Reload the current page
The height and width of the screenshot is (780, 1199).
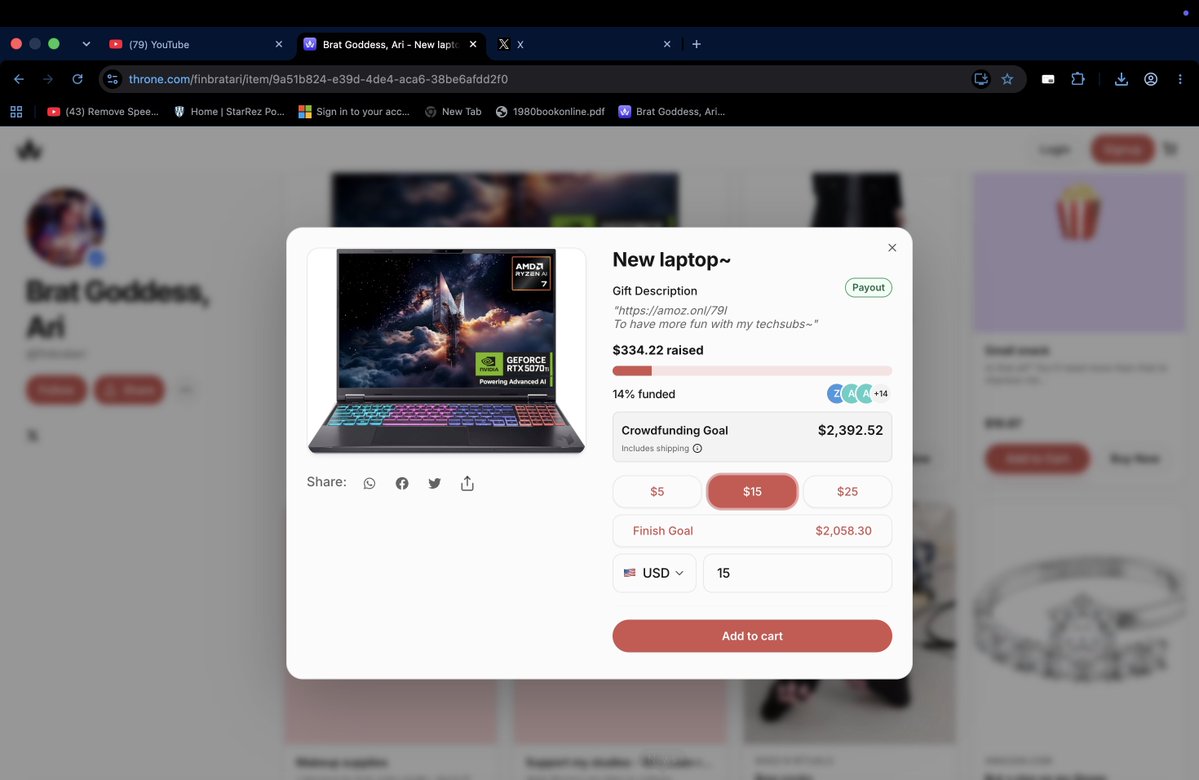click(x=77, y=79)
